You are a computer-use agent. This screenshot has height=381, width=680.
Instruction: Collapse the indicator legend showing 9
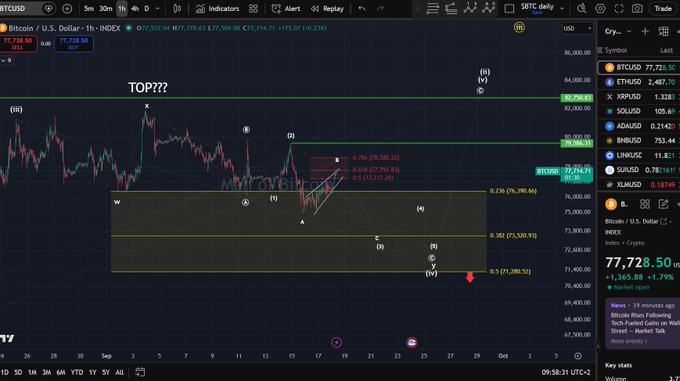tap(6, 61)
